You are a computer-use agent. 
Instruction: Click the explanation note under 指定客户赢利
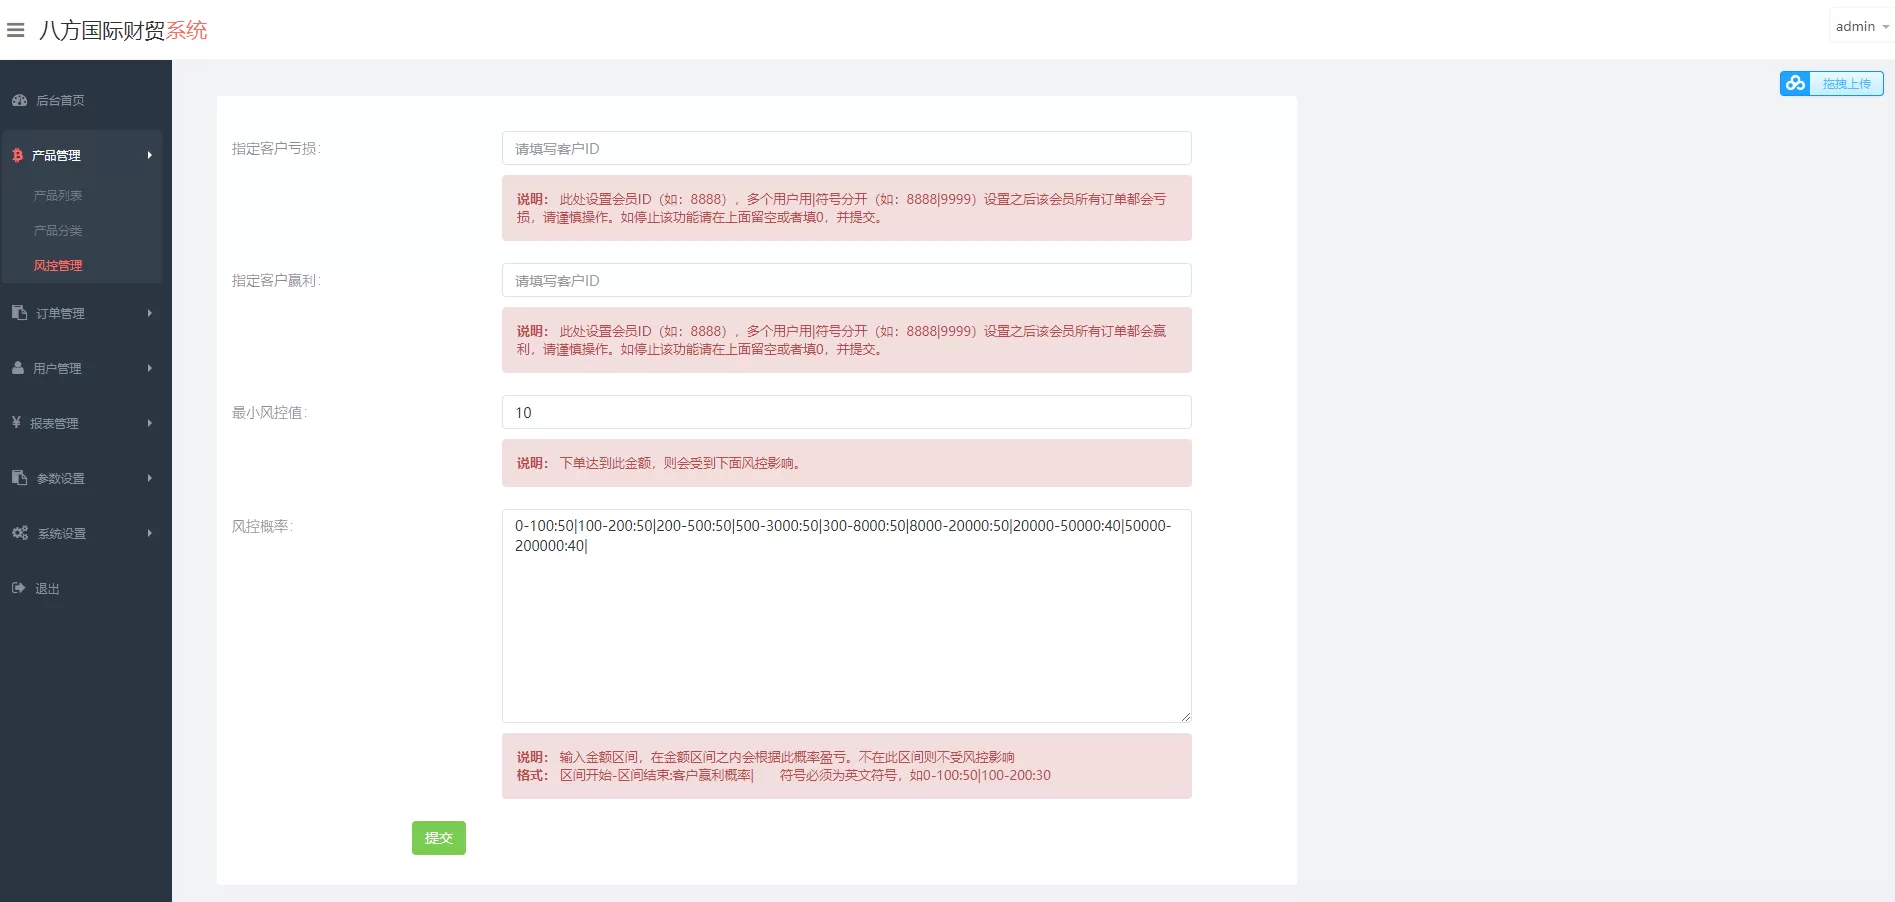click(x=847, y=340)
